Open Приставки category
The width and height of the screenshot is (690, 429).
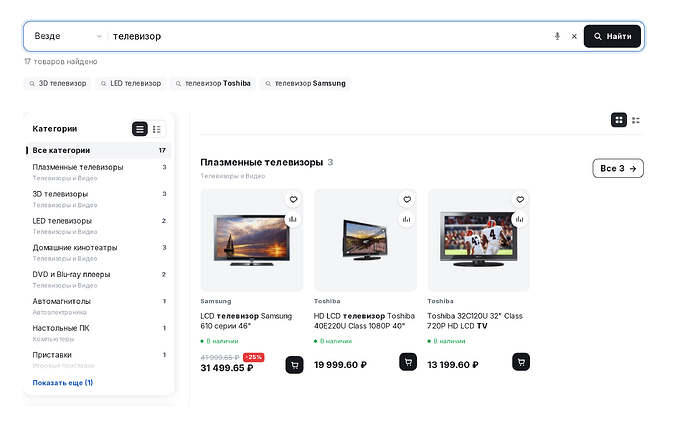(98, 359)
